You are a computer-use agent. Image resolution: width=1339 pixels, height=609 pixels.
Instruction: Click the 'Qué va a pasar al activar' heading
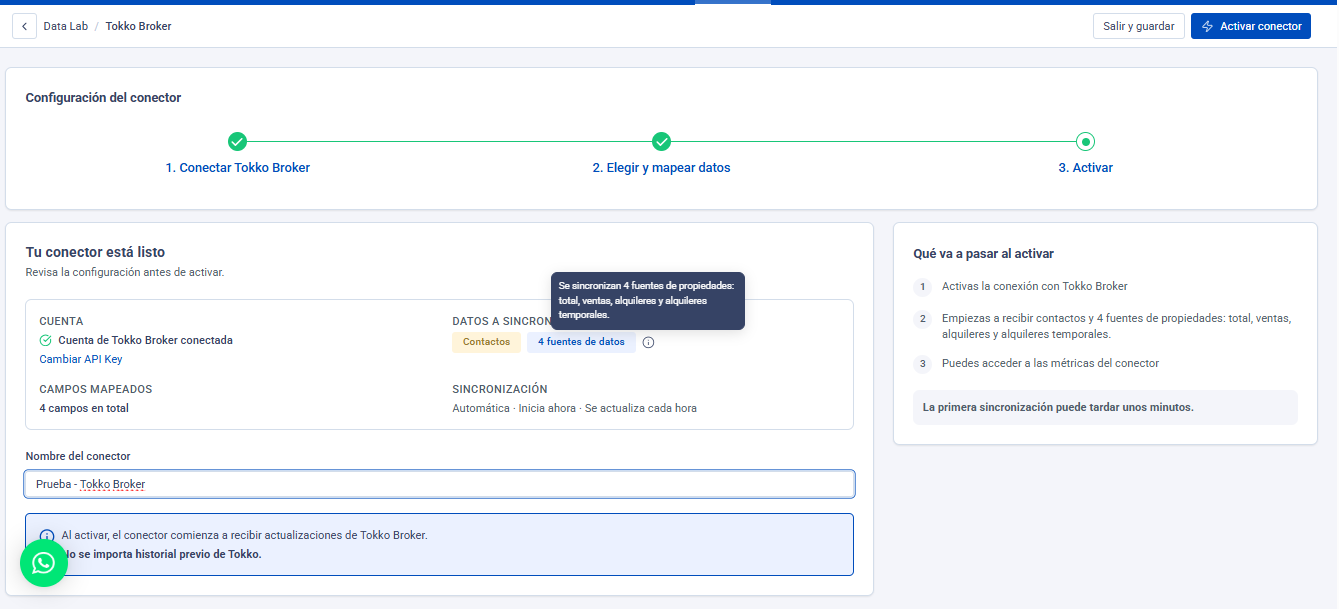984,254
